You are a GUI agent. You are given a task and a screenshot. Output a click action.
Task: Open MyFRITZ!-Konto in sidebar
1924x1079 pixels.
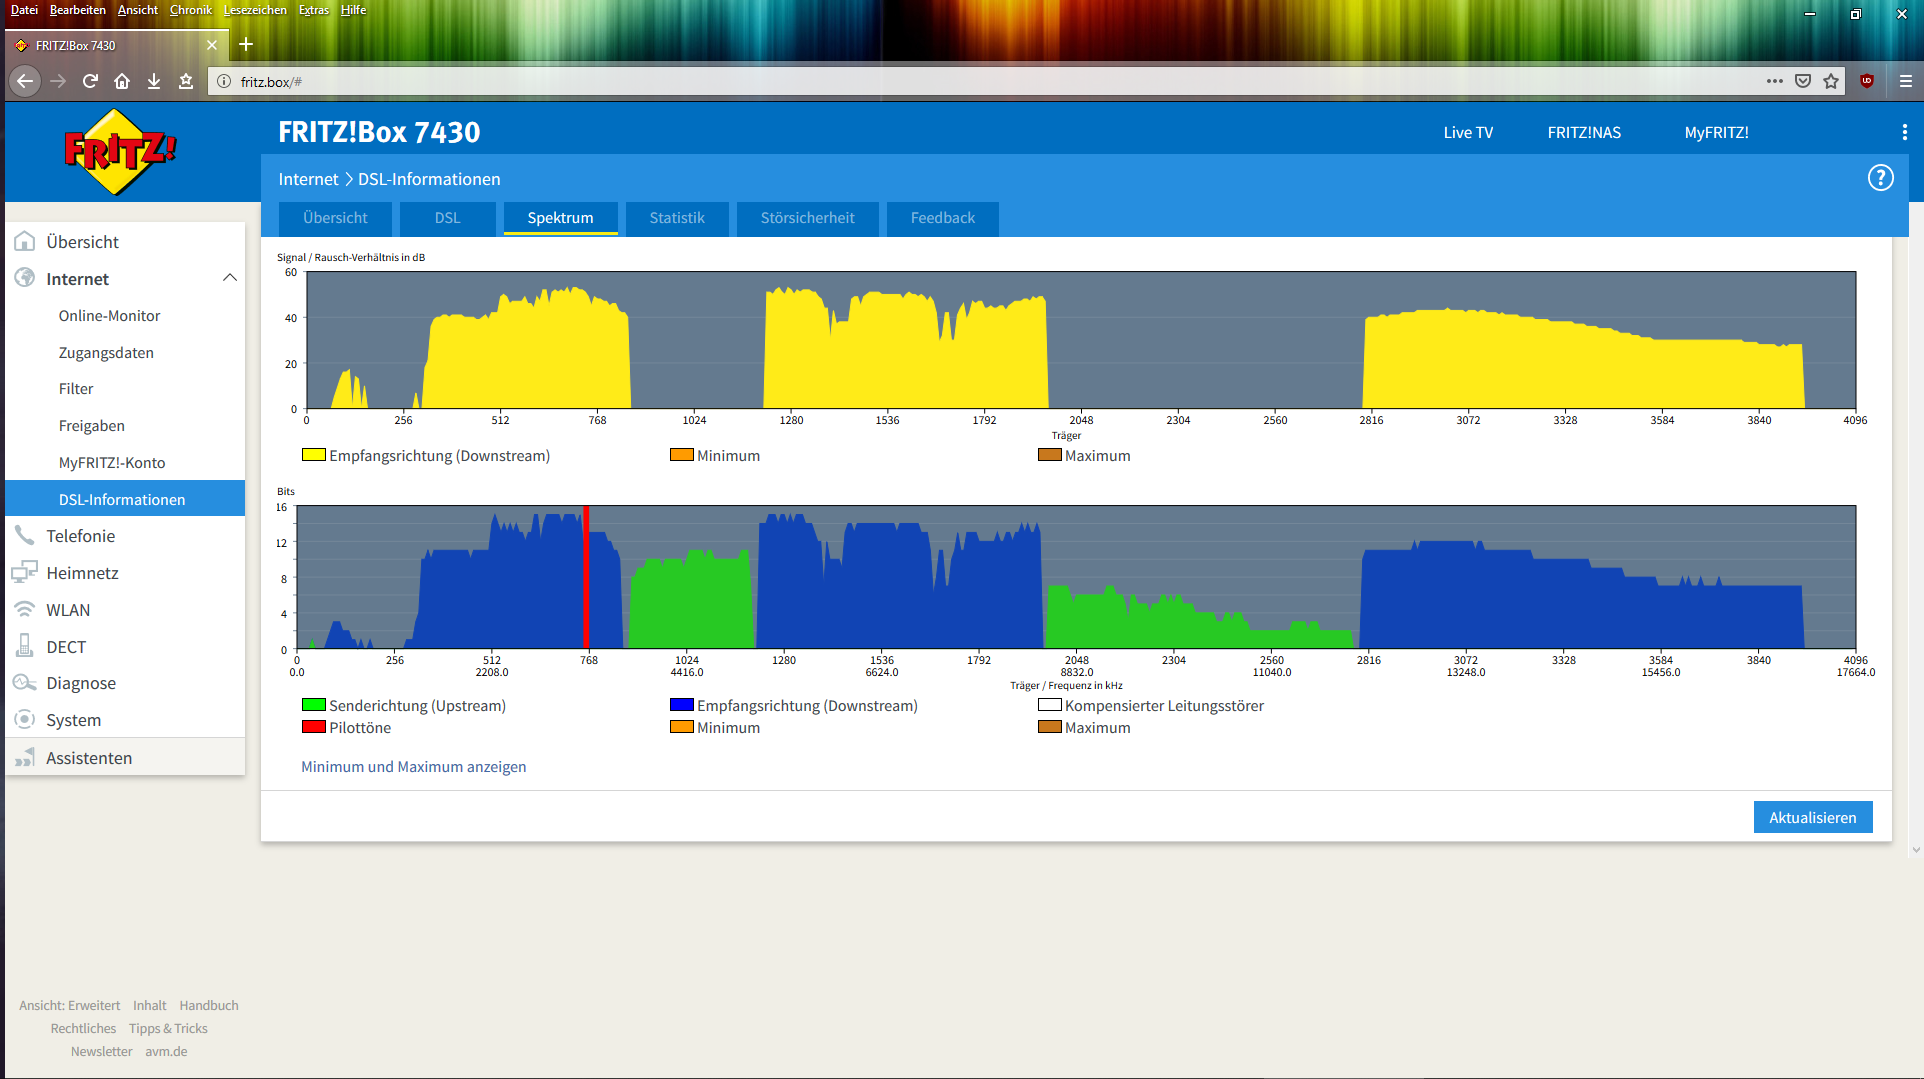(112, 463)
